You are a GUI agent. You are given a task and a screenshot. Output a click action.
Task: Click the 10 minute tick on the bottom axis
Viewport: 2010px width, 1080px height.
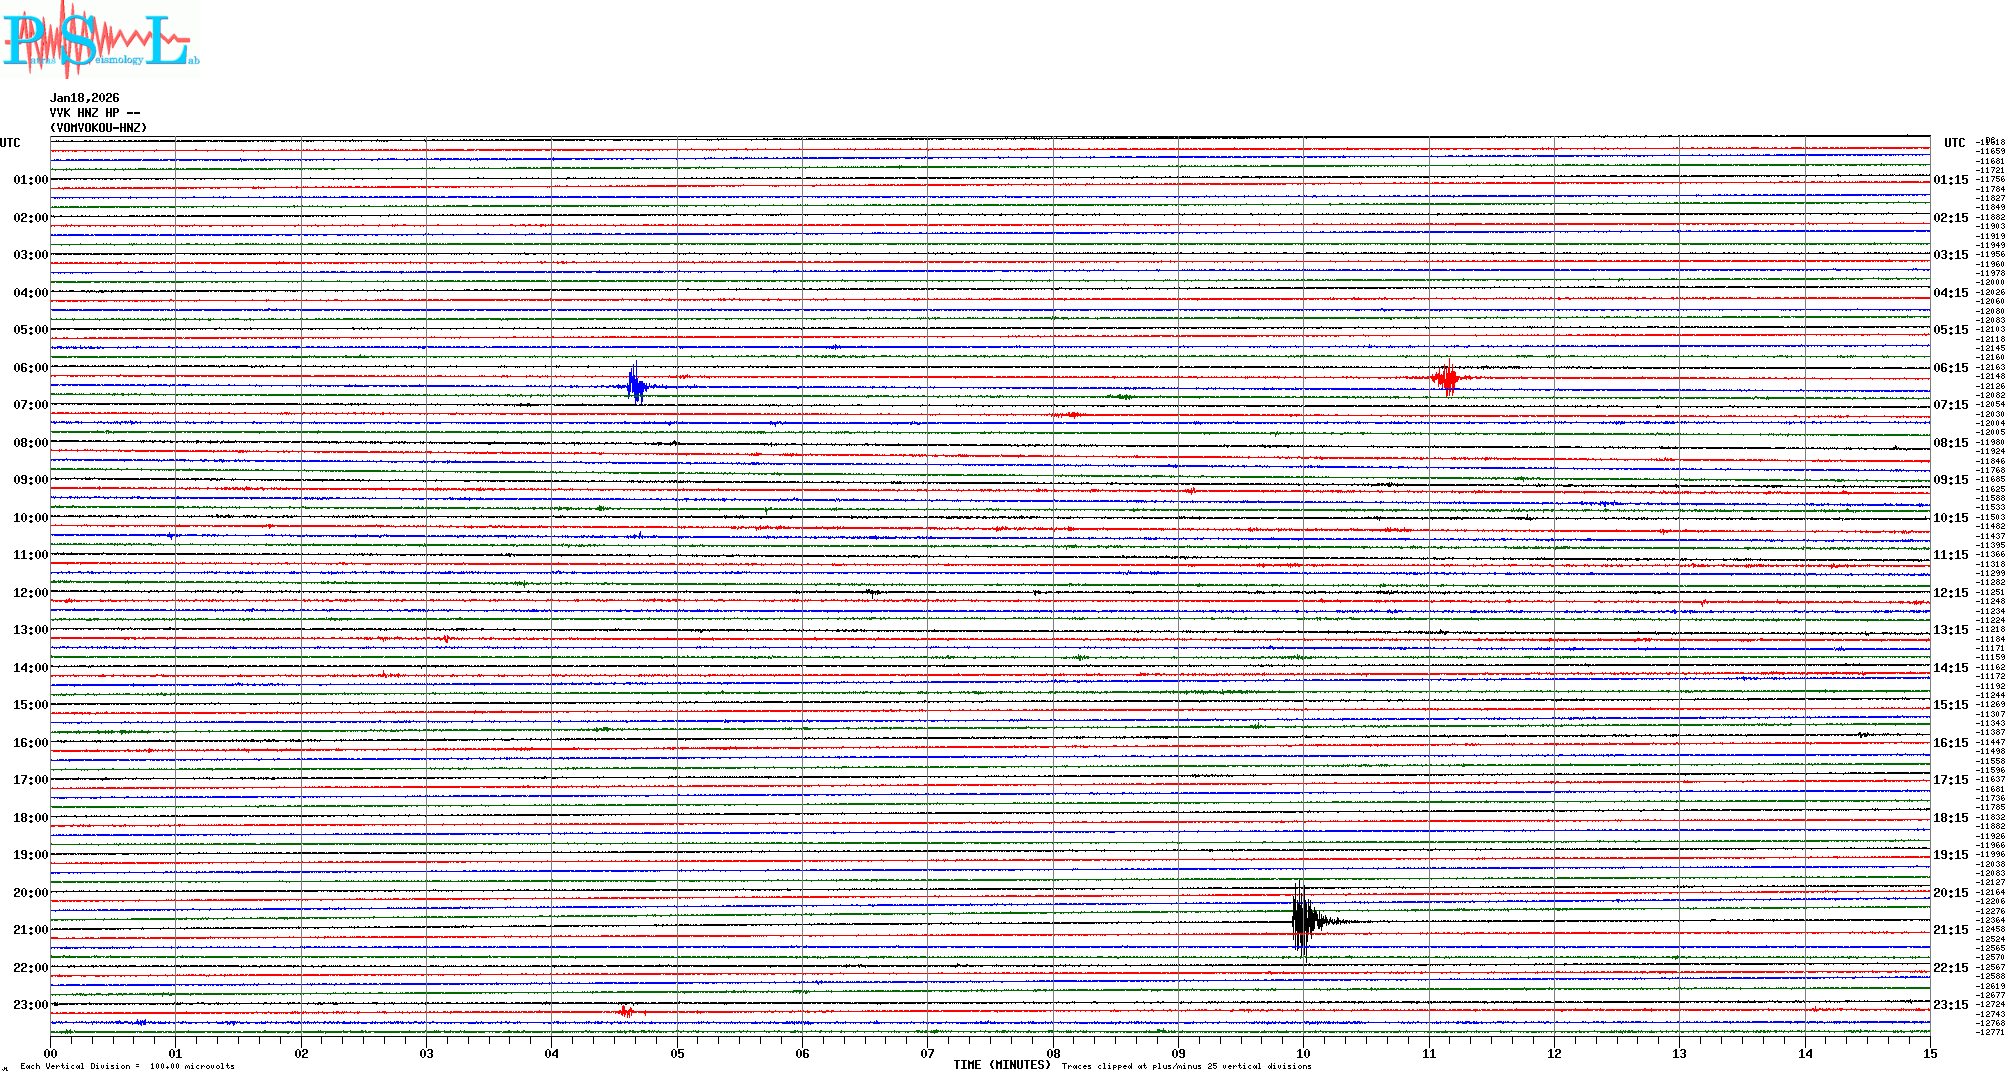(1303, 1053)
